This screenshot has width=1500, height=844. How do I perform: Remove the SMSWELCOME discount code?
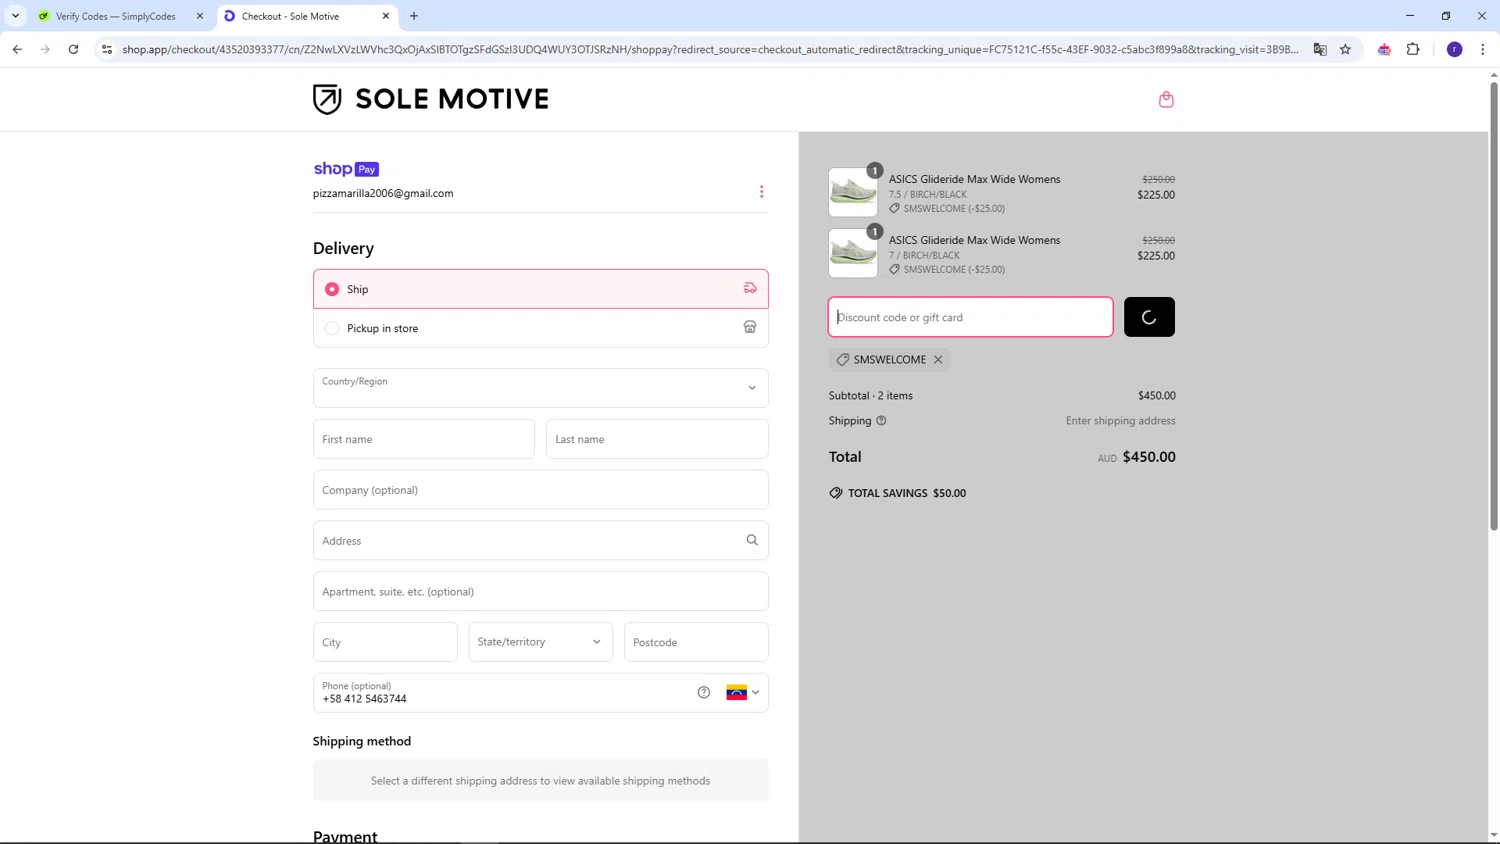[938, 359]
